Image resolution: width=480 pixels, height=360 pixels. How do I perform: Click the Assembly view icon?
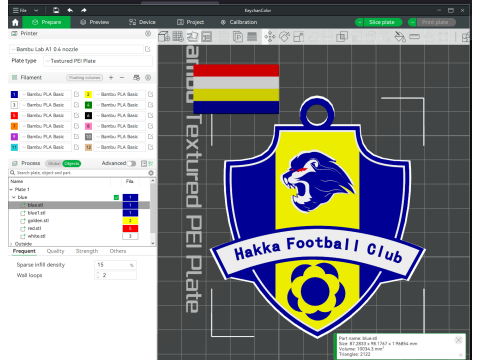466,36
